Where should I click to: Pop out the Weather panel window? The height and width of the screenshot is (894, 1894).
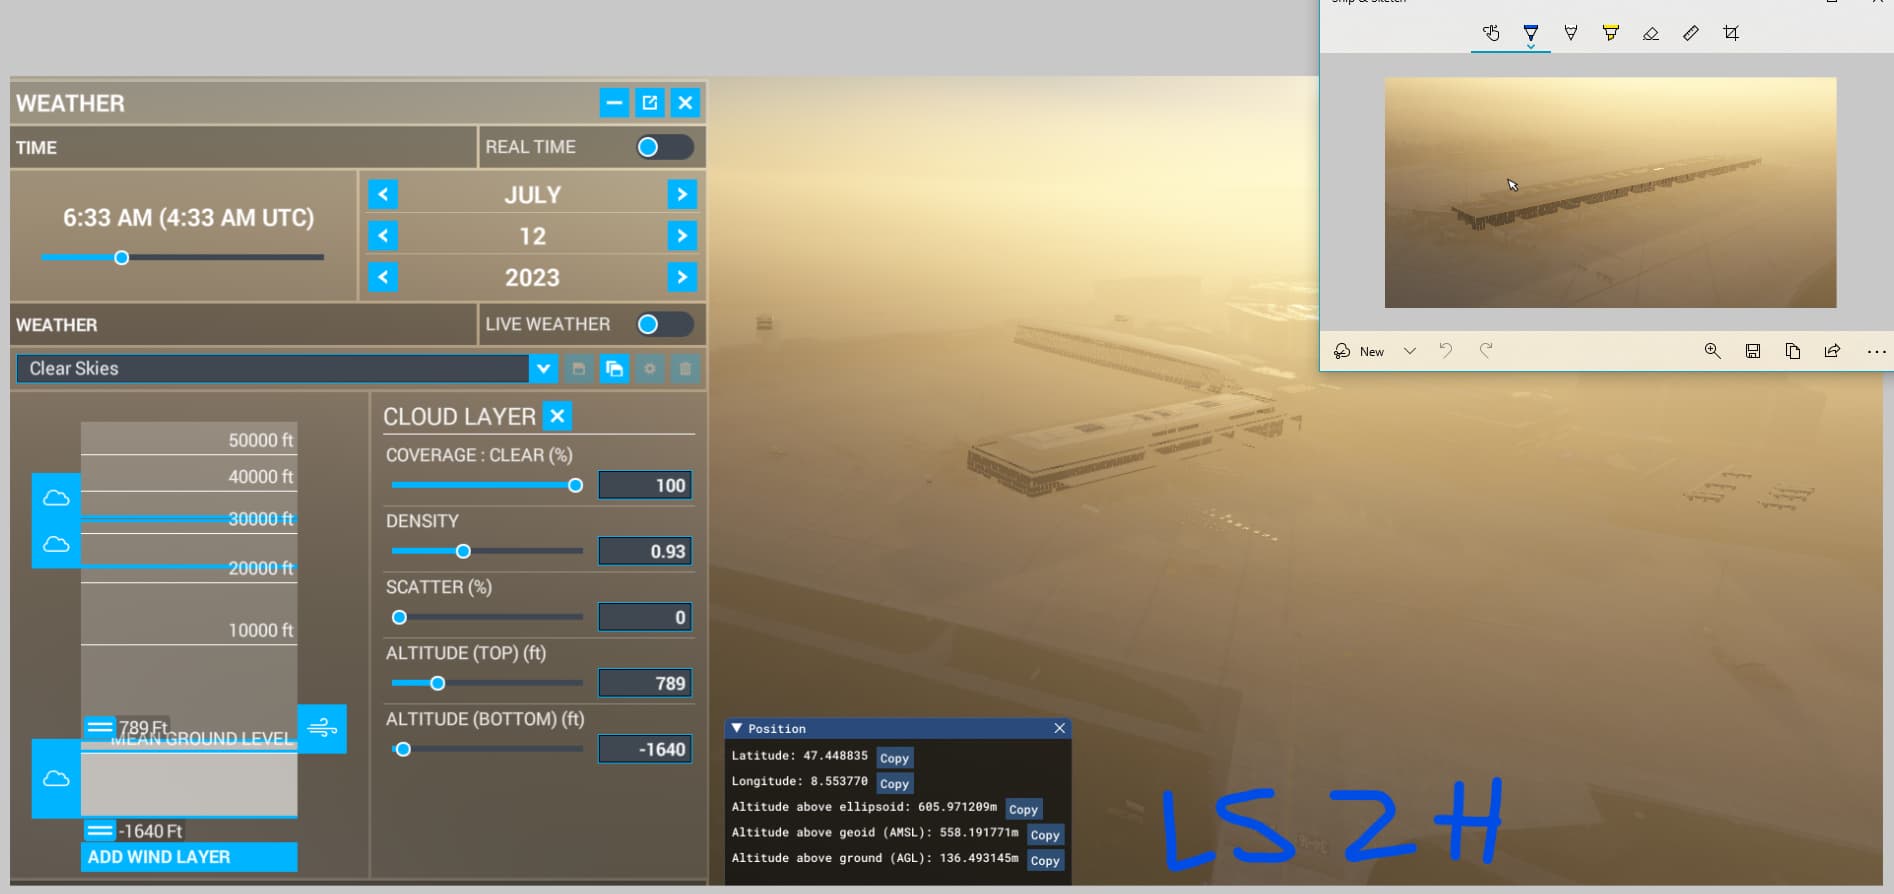click(x=650, y=102)
